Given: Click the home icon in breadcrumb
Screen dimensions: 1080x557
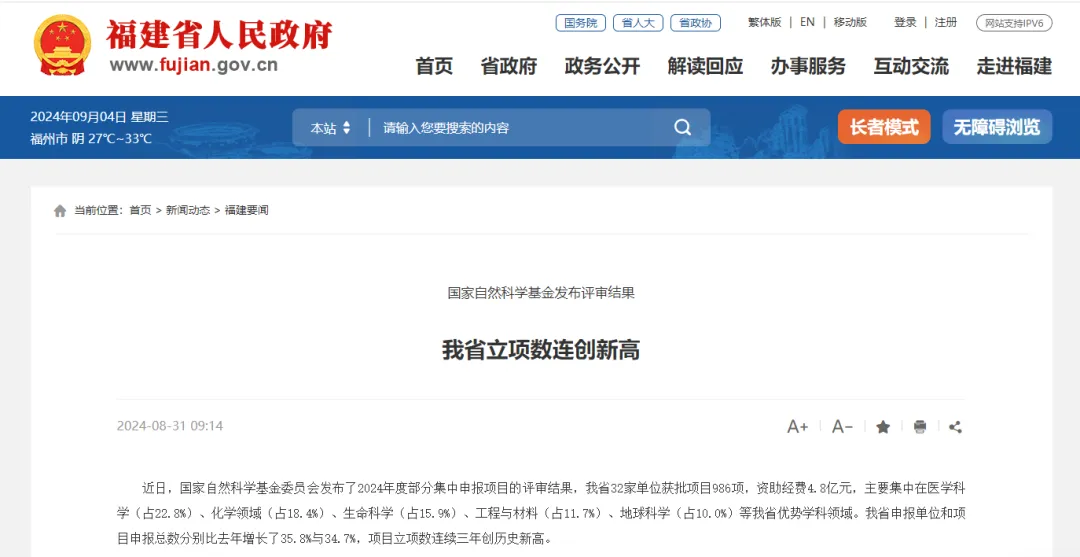Looking at the screenshot, I should click(61, 211).
